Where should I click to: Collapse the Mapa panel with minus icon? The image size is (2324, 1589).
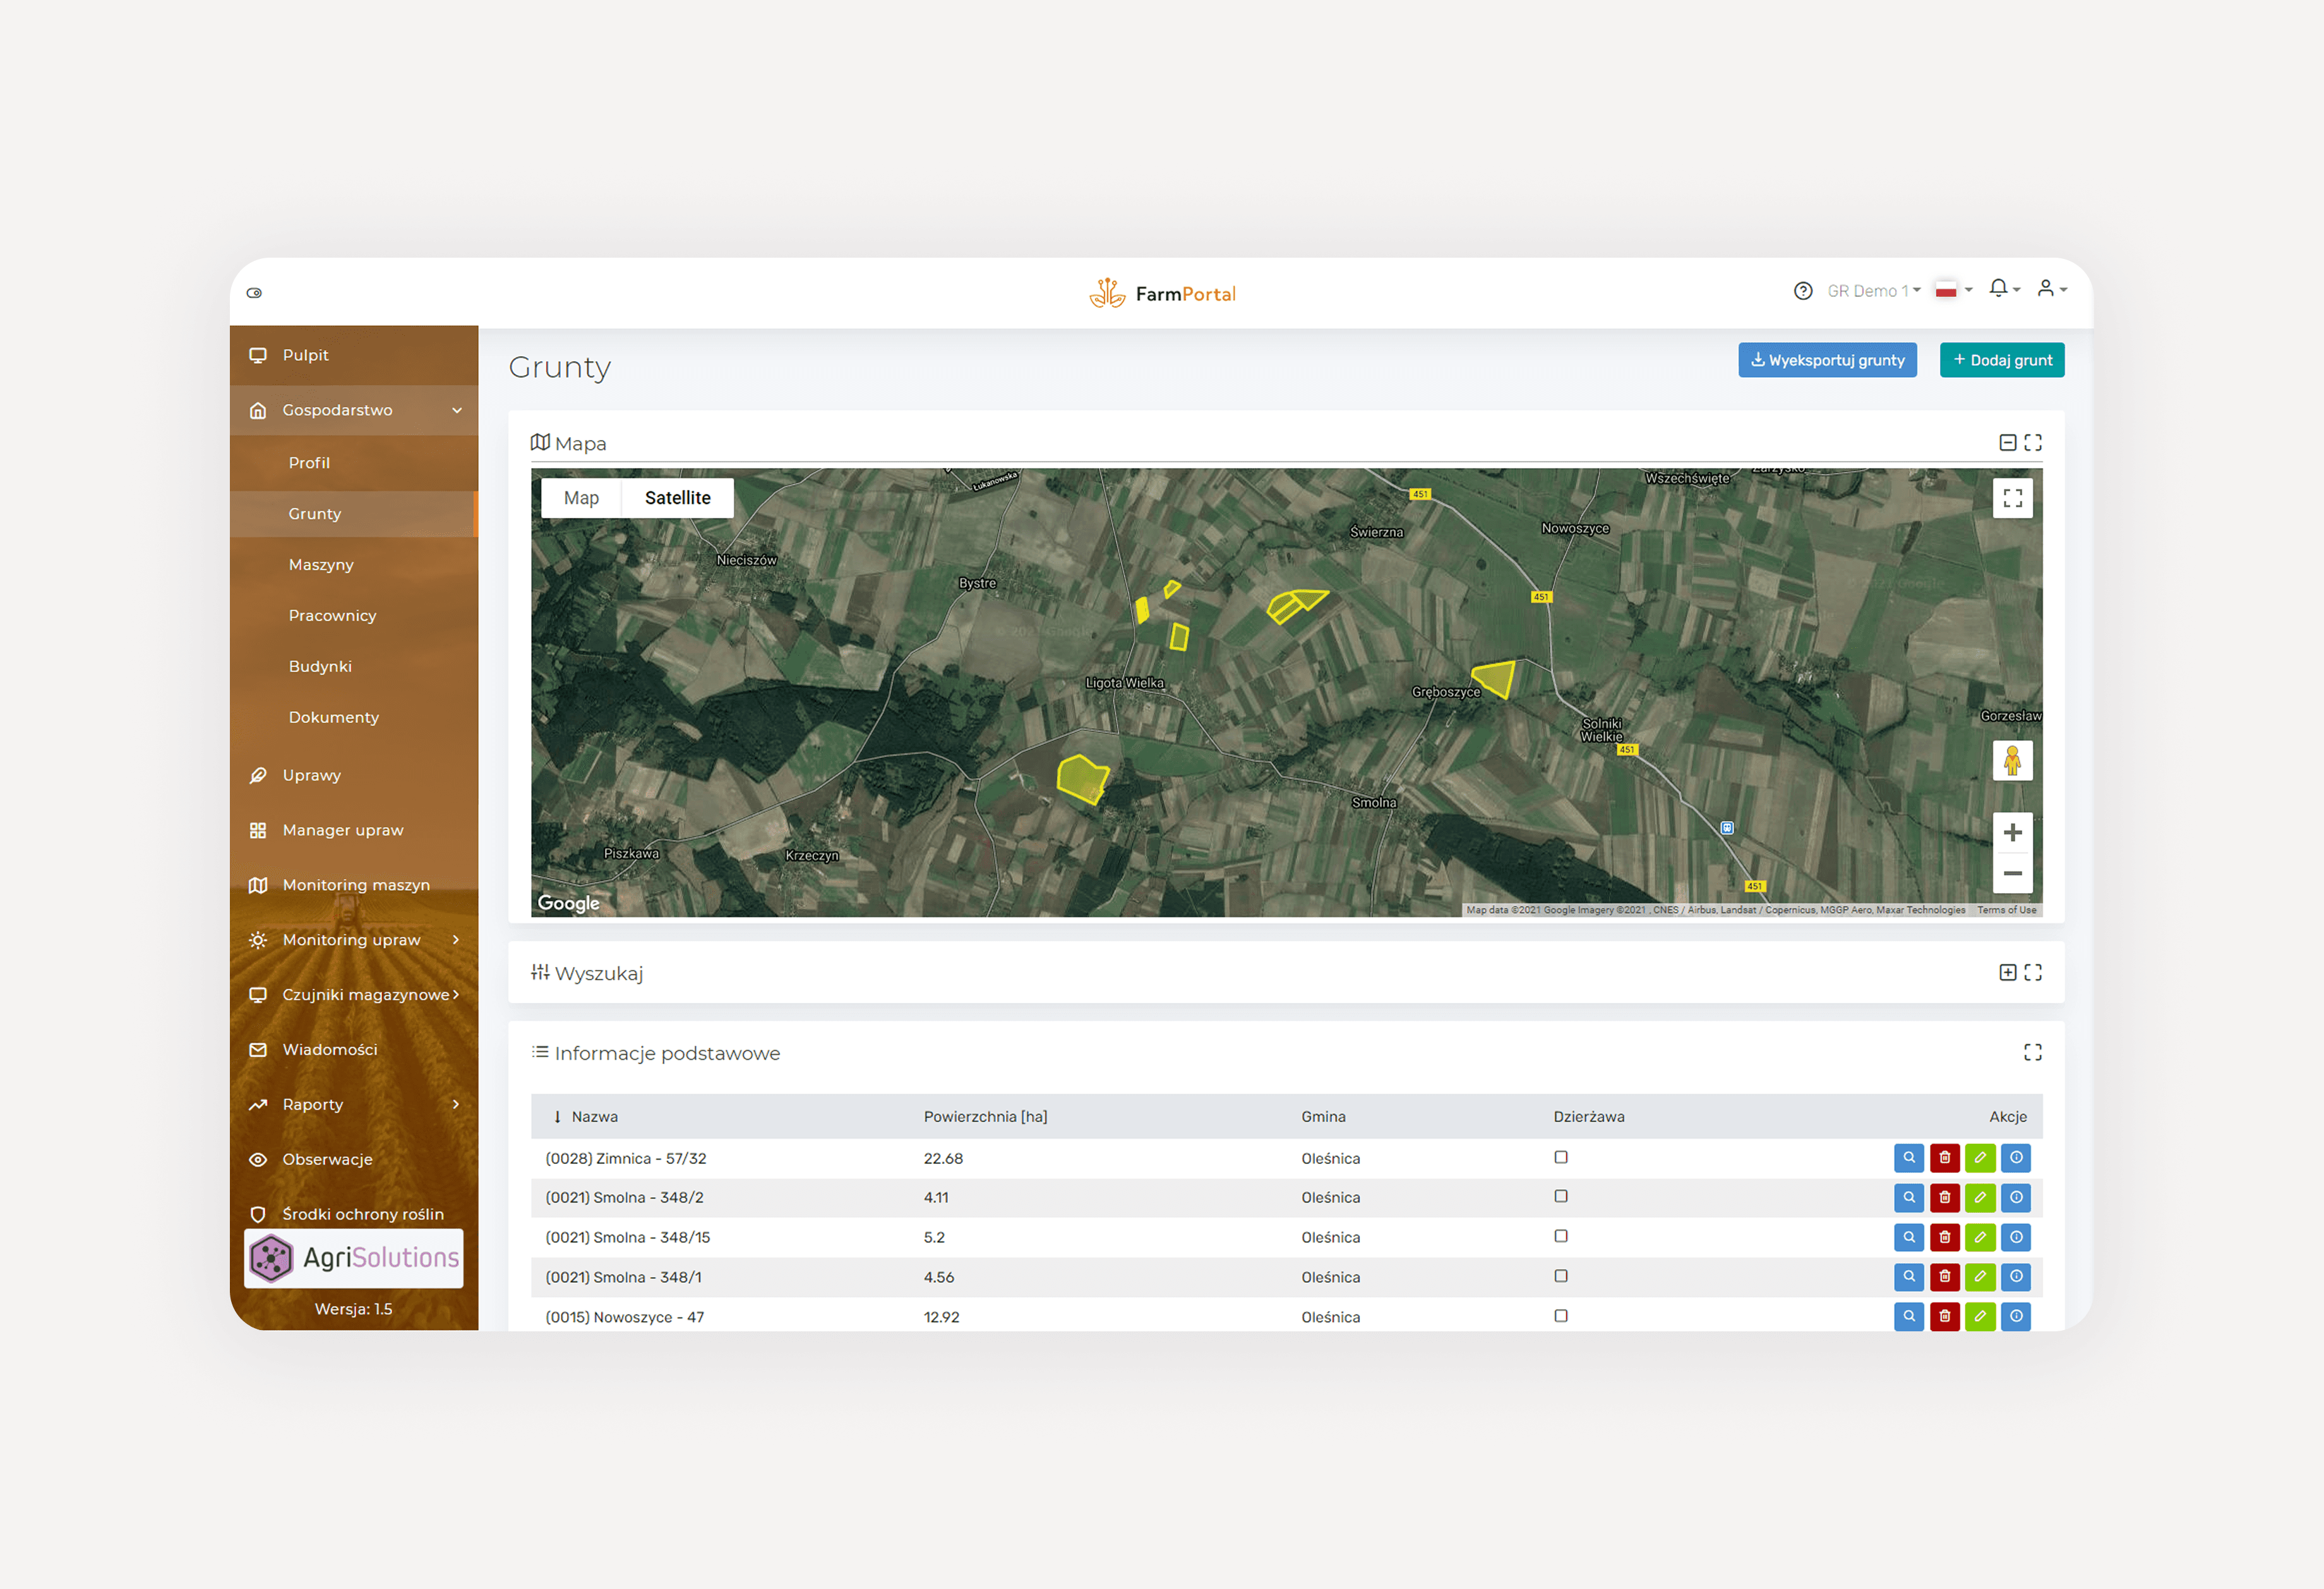coord(2007,443)
